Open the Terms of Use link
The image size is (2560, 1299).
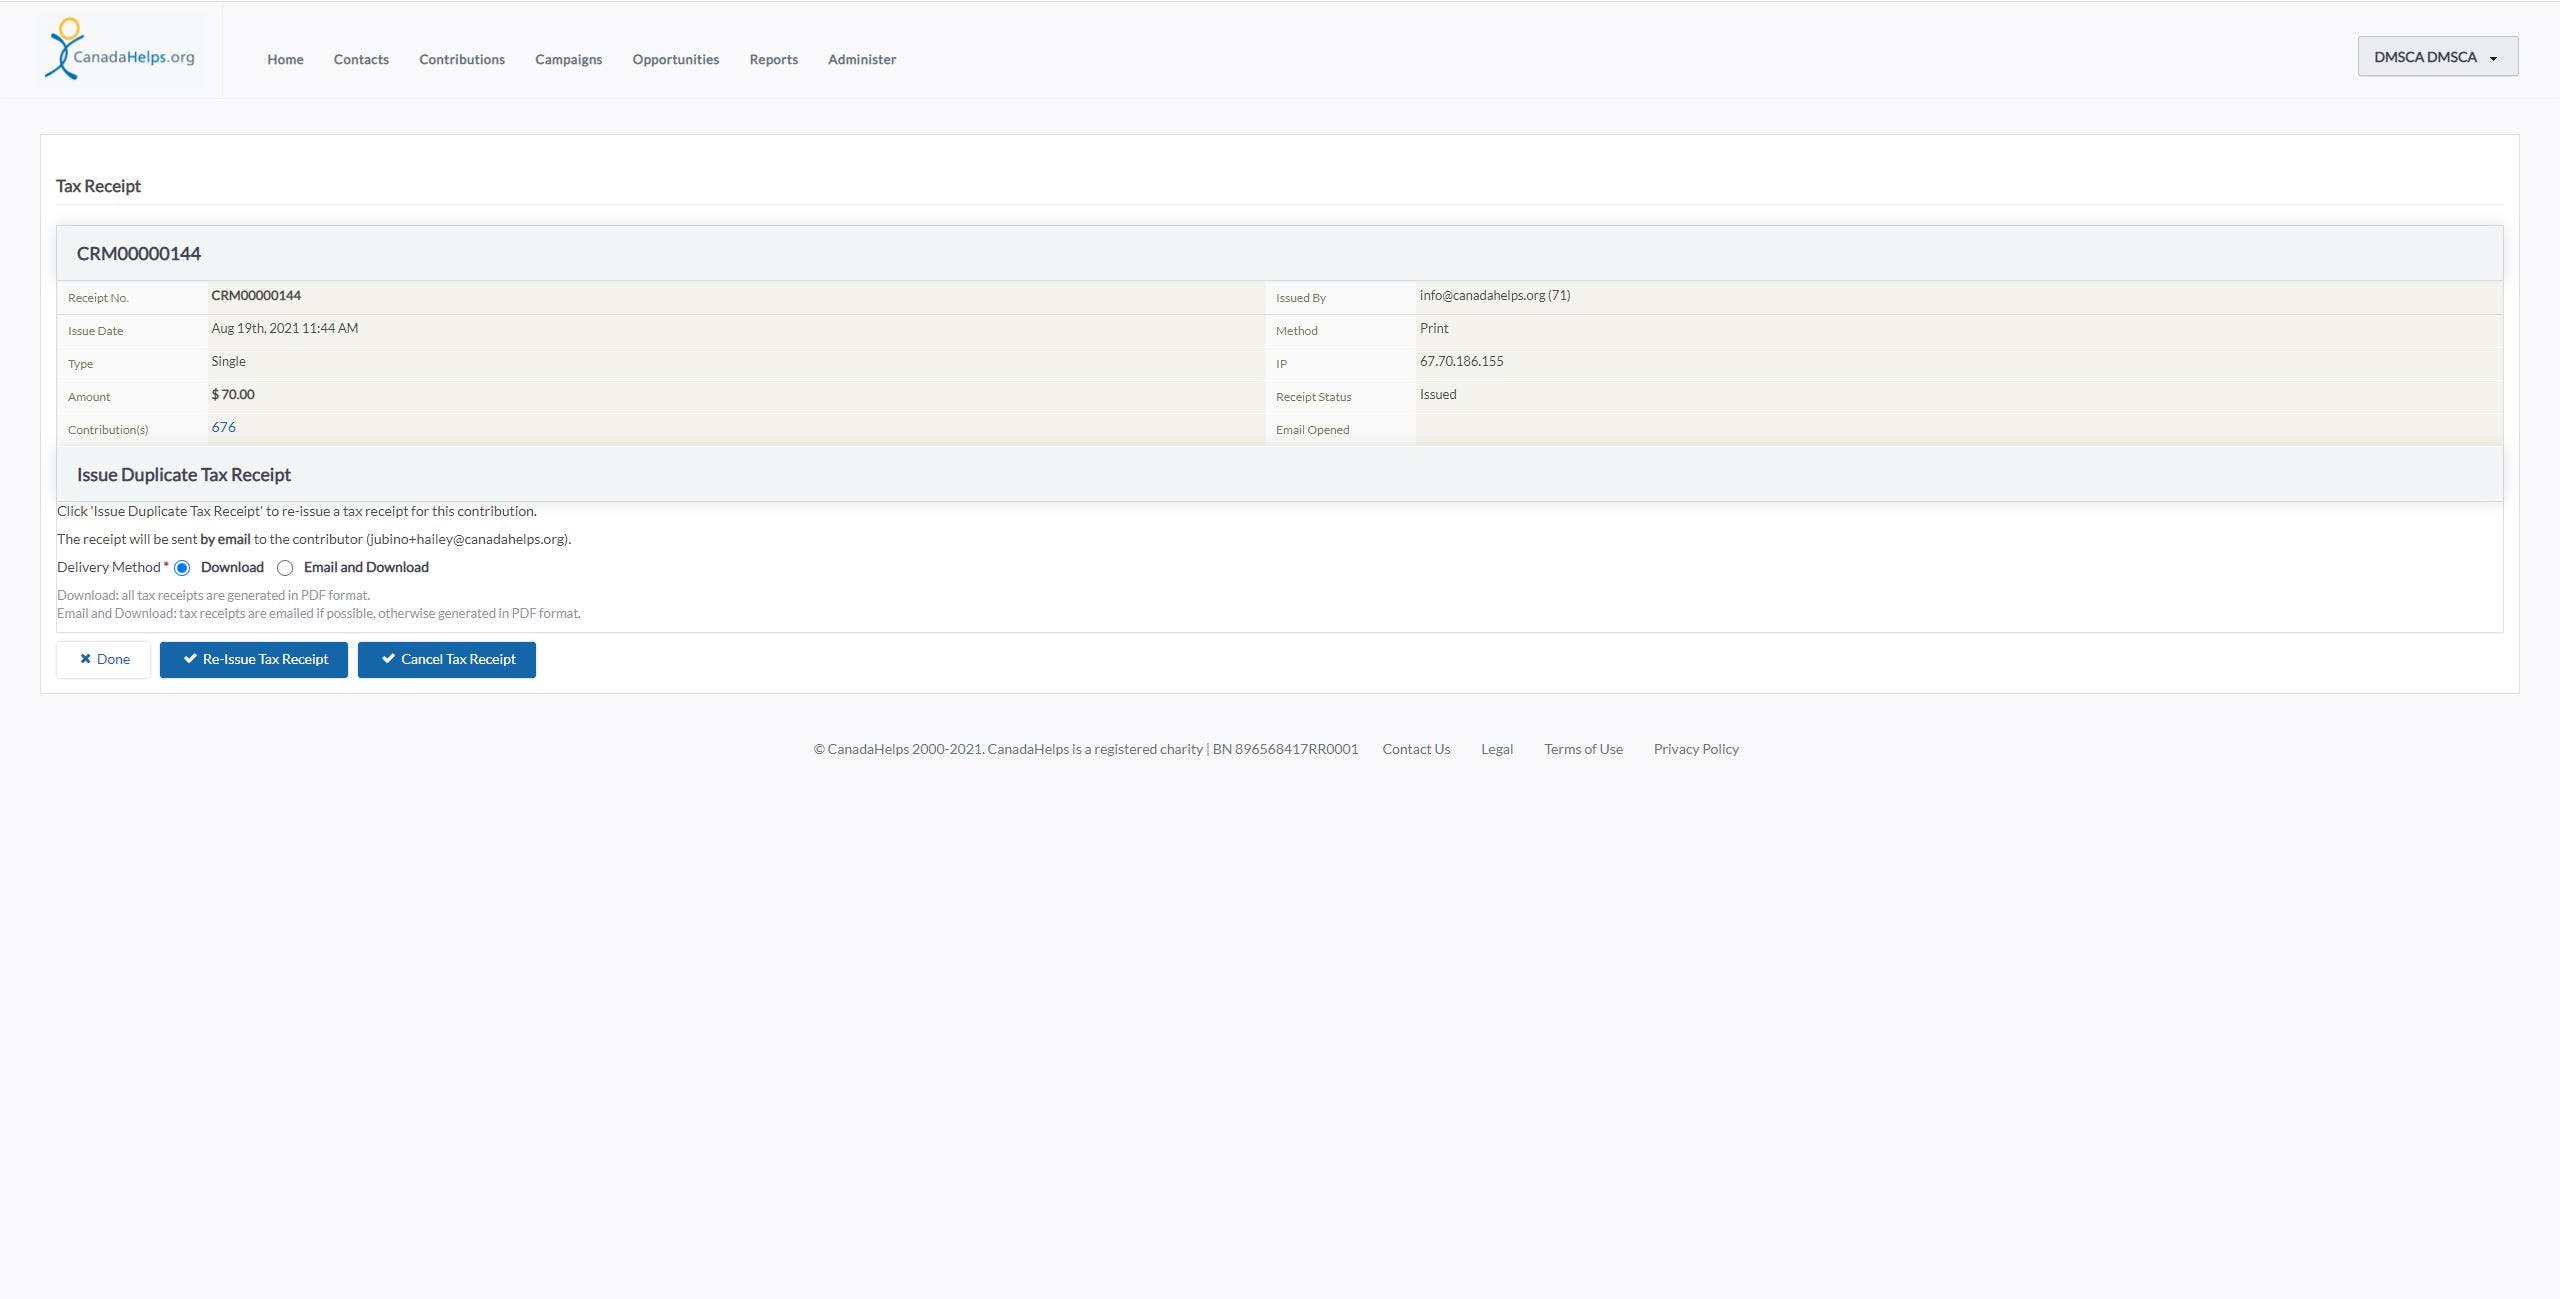[x=1582, y=749]
